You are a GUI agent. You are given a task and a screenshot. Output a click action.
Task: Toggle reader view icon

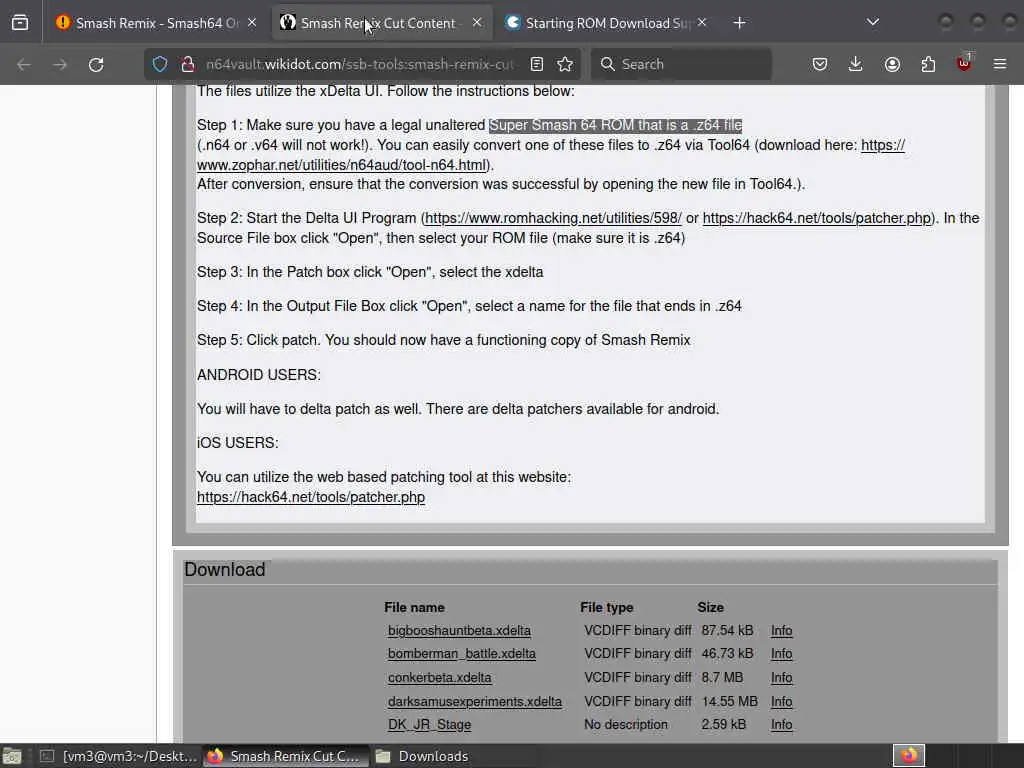(537, 64)
